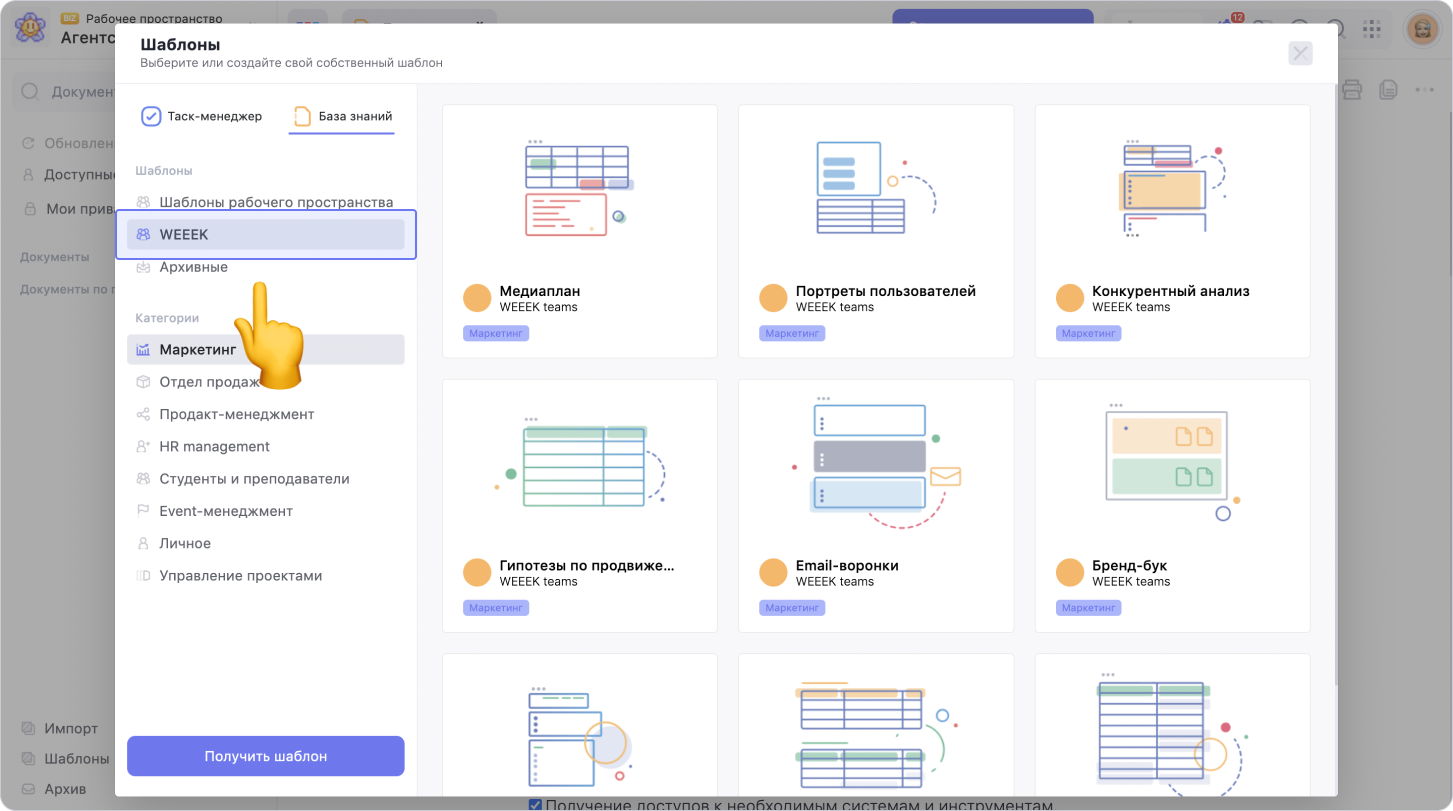This screenshot has height=811, width=1453.
Task: Click the Портреты пользователей title
Action: click(886, 291)
